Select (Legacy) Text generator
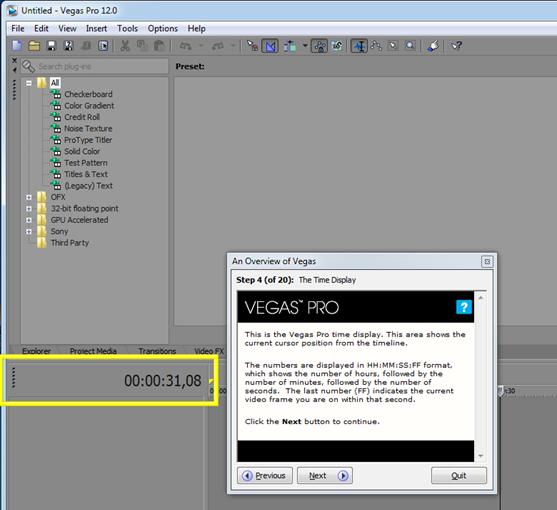Viewport: 557px width, 510px height. (88, 185)
